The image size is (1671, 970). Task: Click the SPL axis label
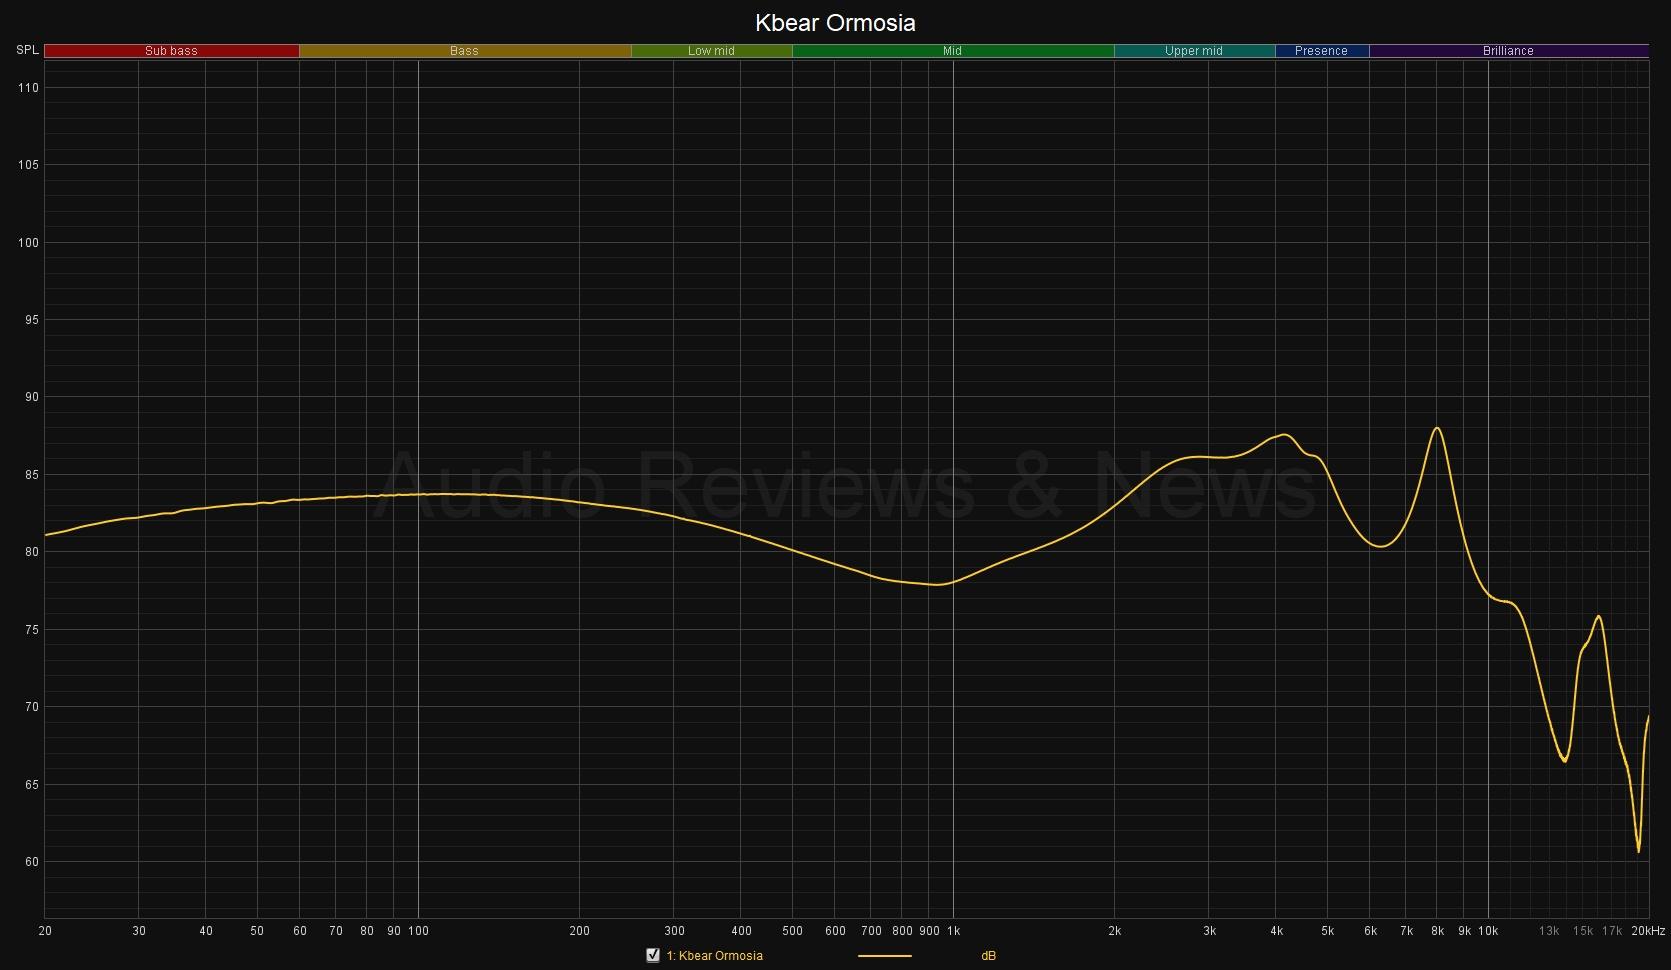click(x=27, y=50)
